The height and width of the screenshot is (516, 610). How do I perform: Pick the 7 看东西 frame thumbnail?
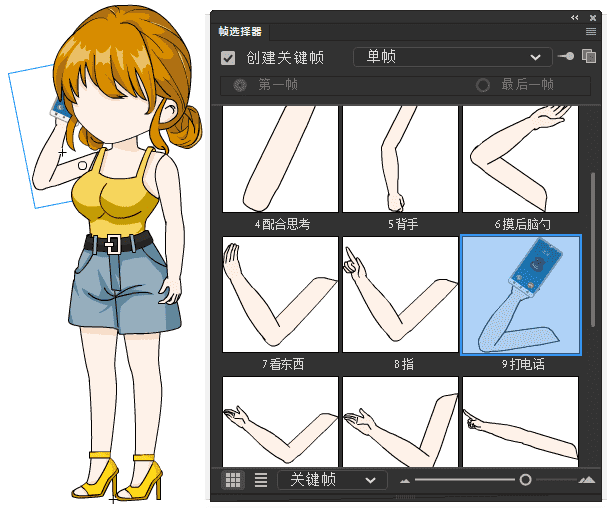point(280,294)
